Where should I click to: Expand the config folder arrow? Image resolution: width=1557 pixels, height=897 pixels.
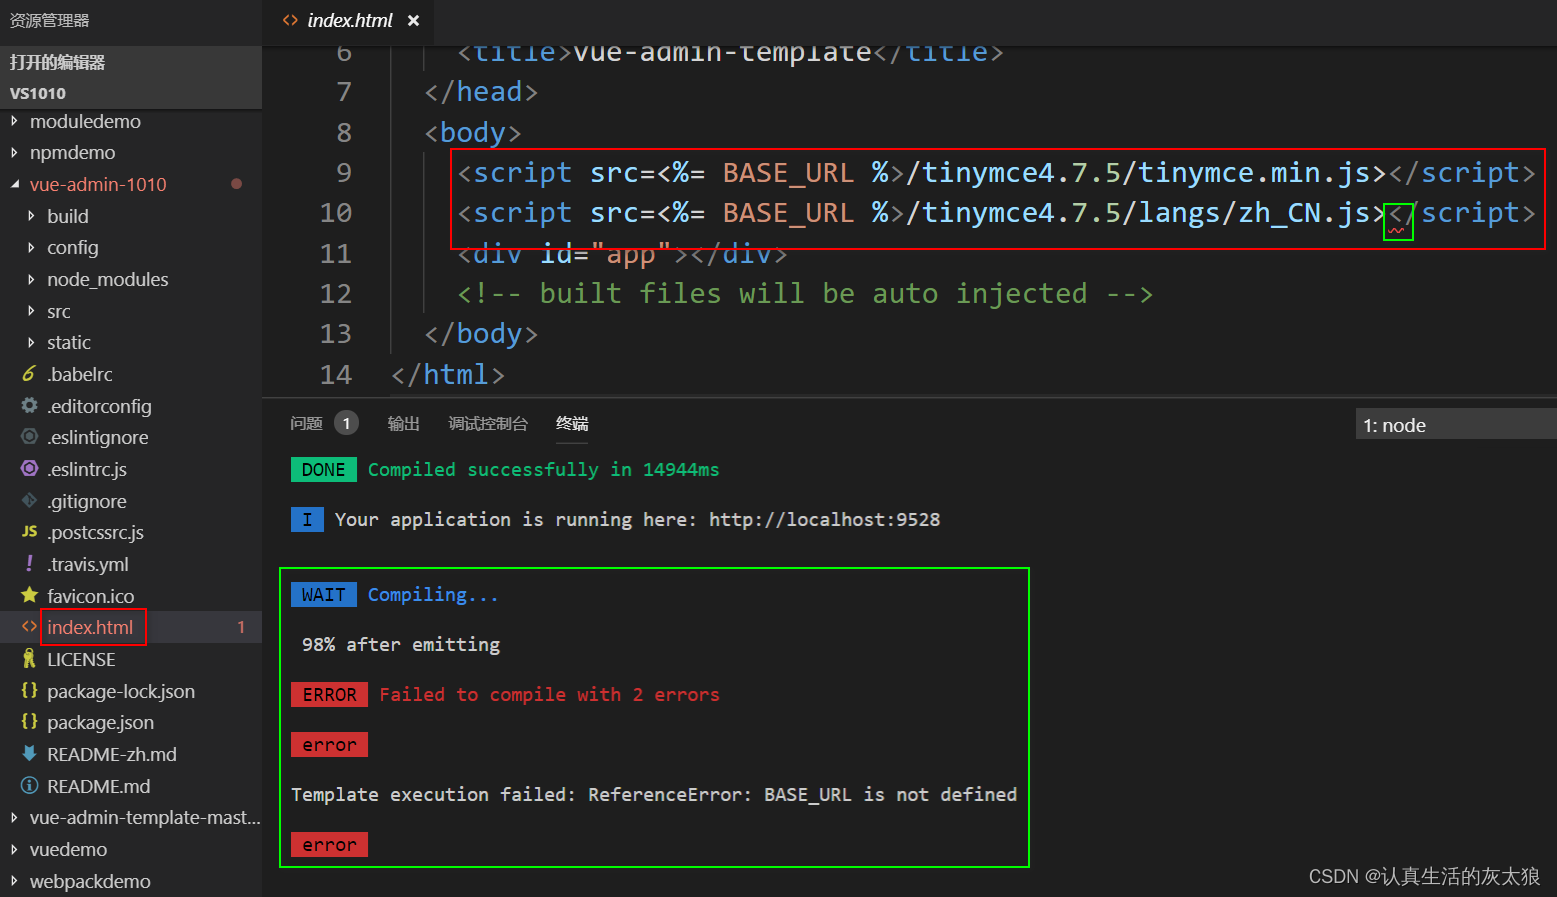[31, 248]
